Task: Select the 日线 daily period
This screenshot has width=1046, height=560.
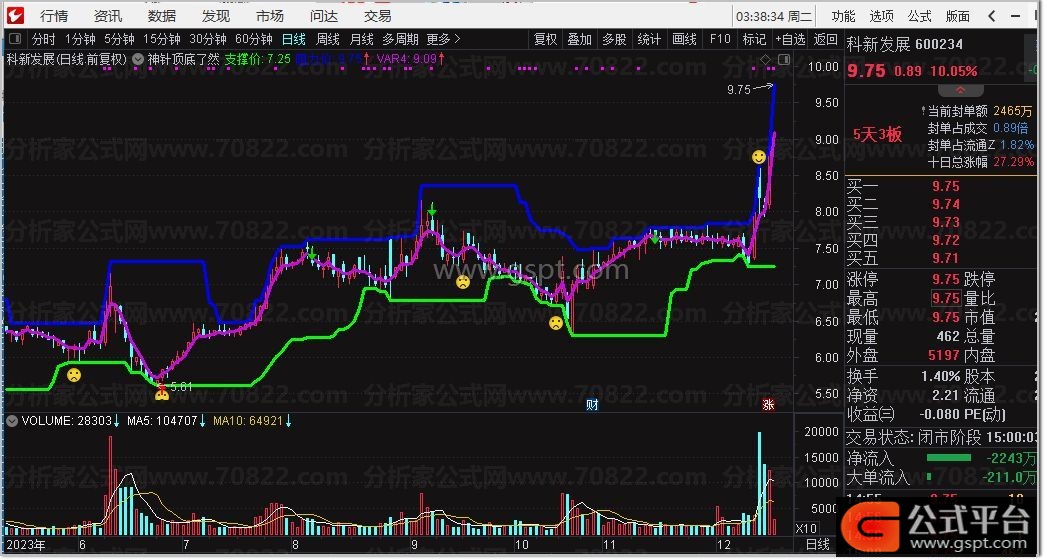Action: (x=294, y=39)
